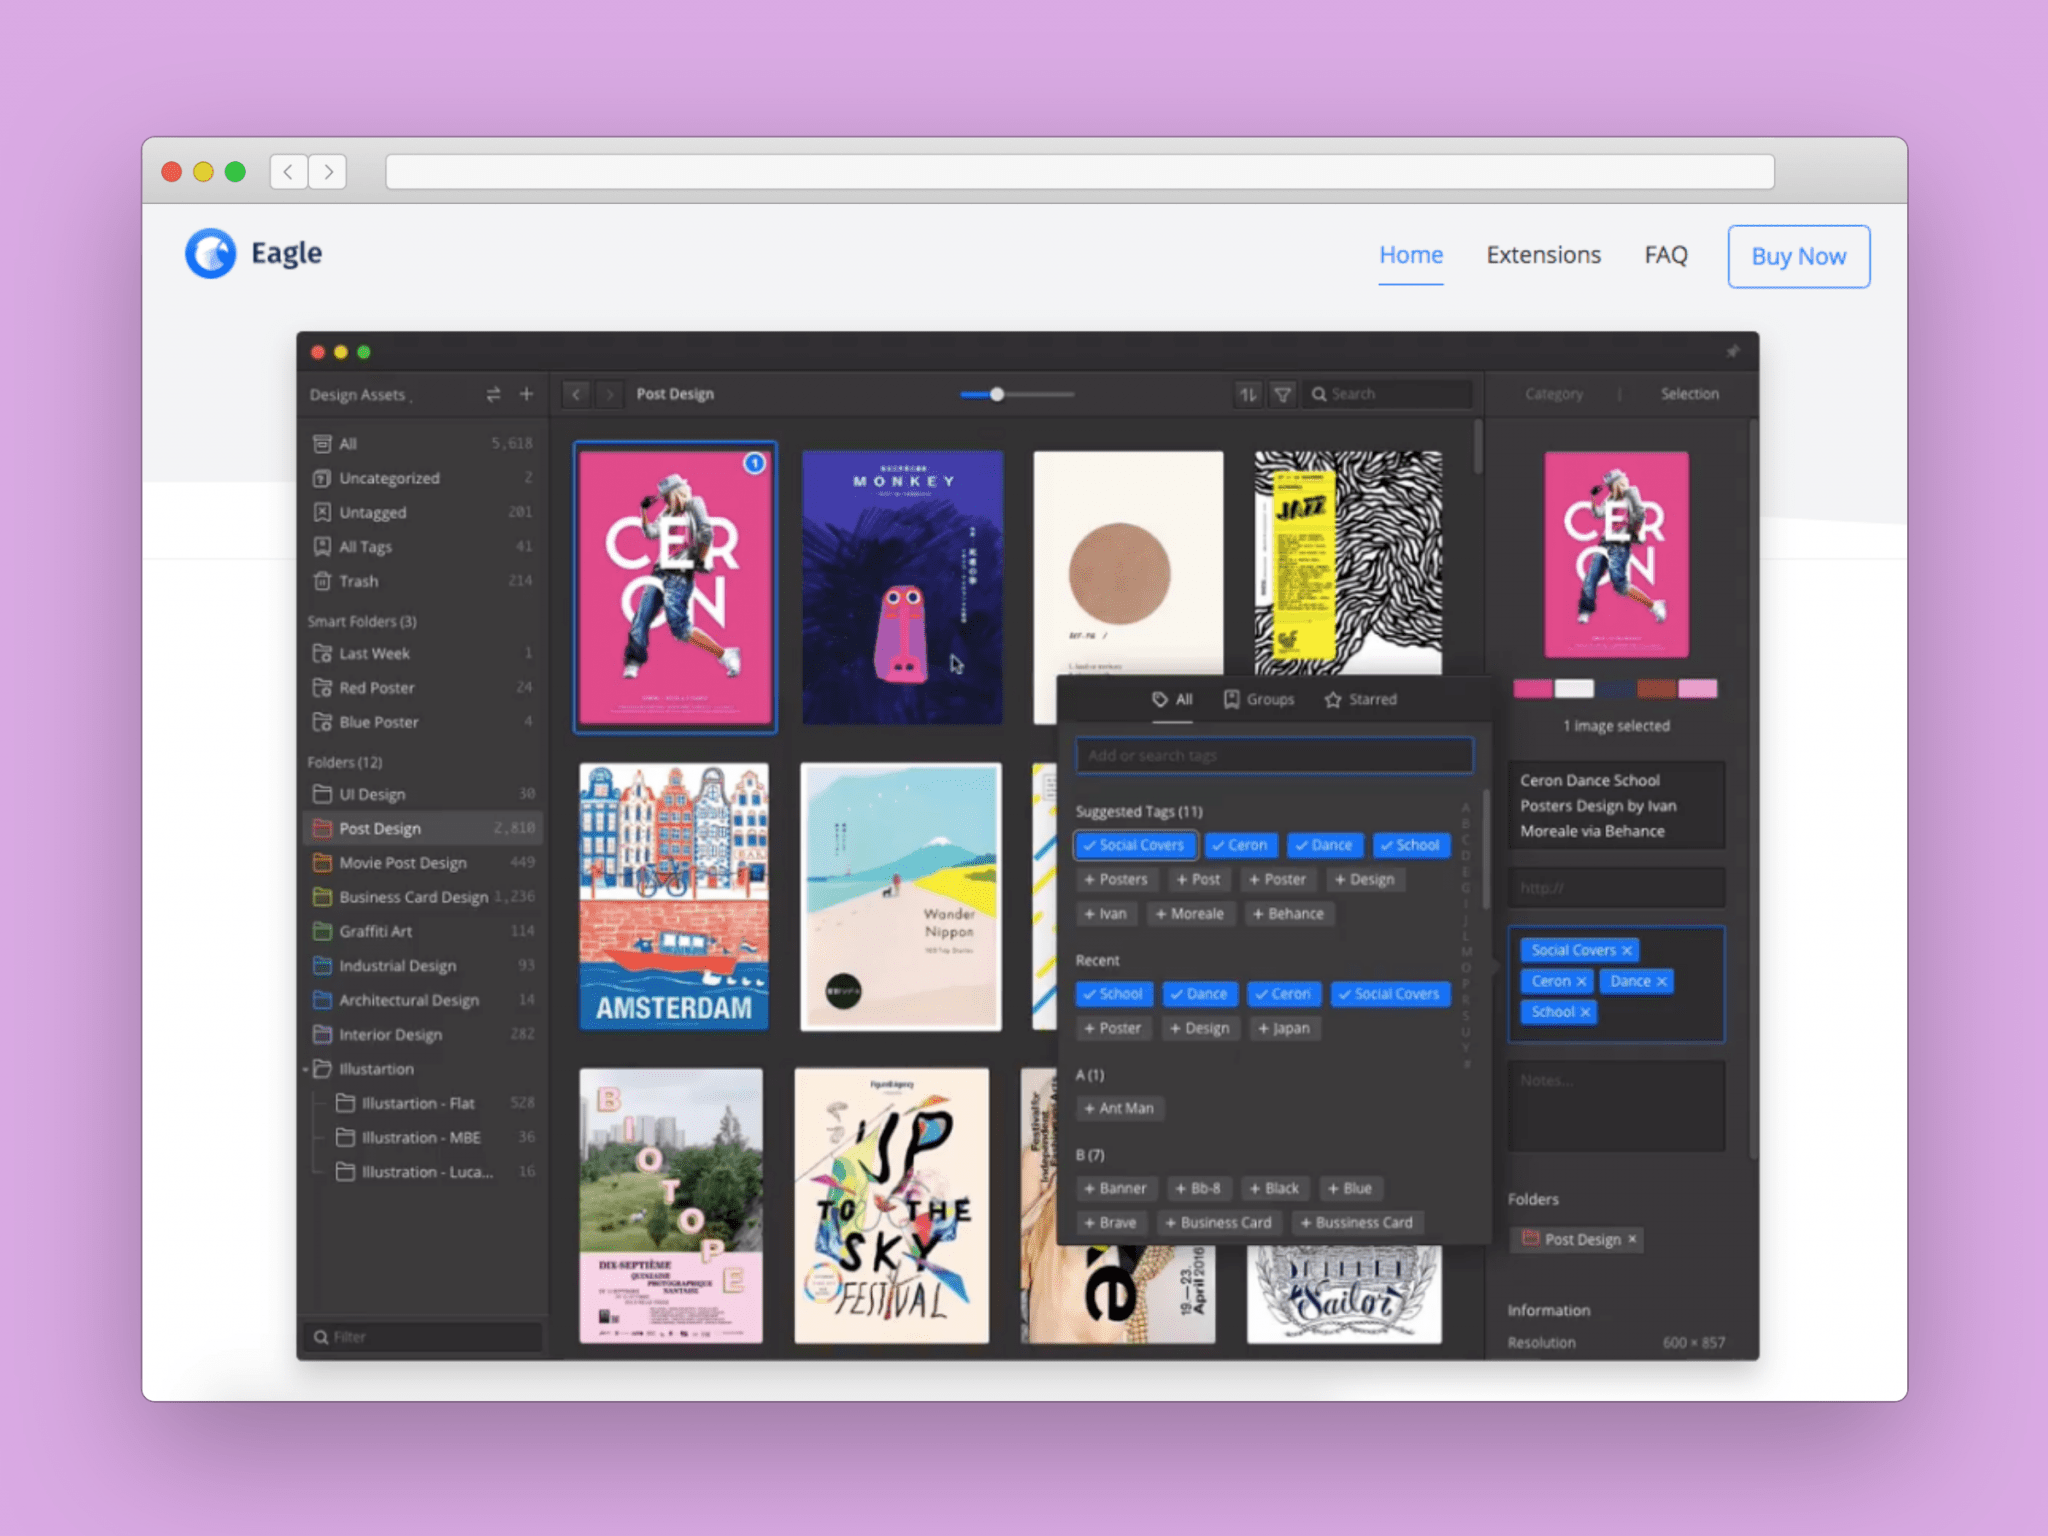Remove Social Covers tag via its x

click(x=1627, y=950)
